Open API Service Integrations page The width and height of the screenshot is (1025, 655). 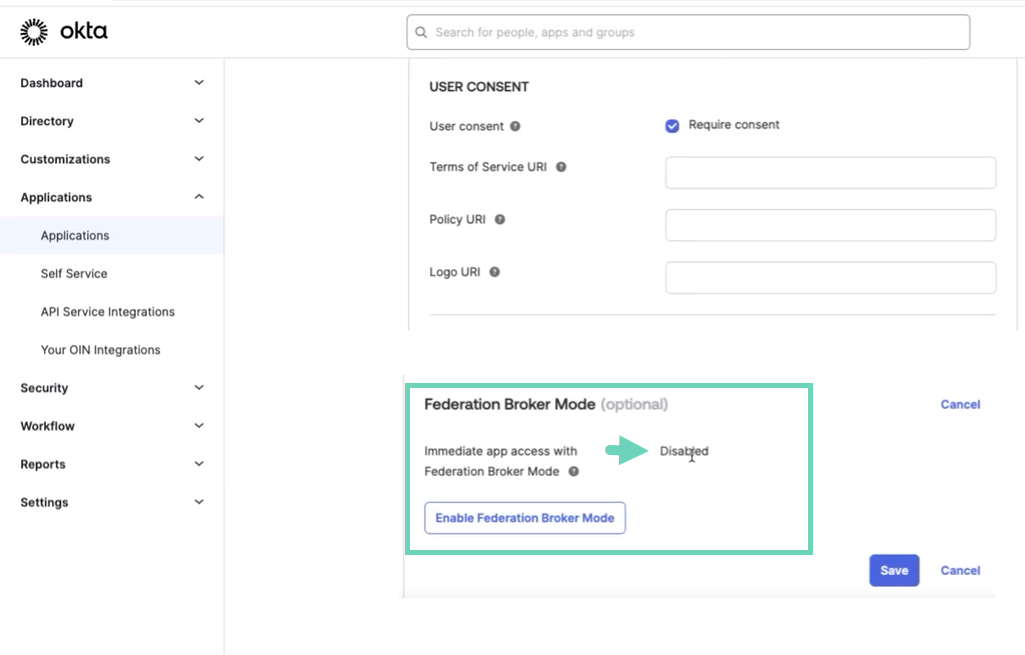pos(108,312)
